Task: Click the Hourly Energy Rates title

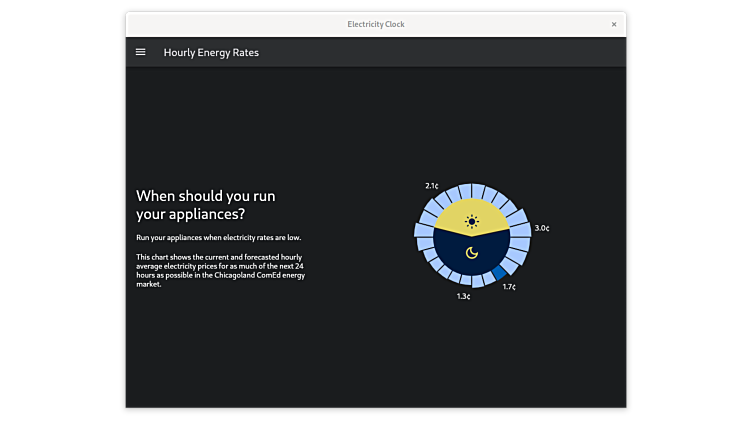Action: tap(211, 52)
